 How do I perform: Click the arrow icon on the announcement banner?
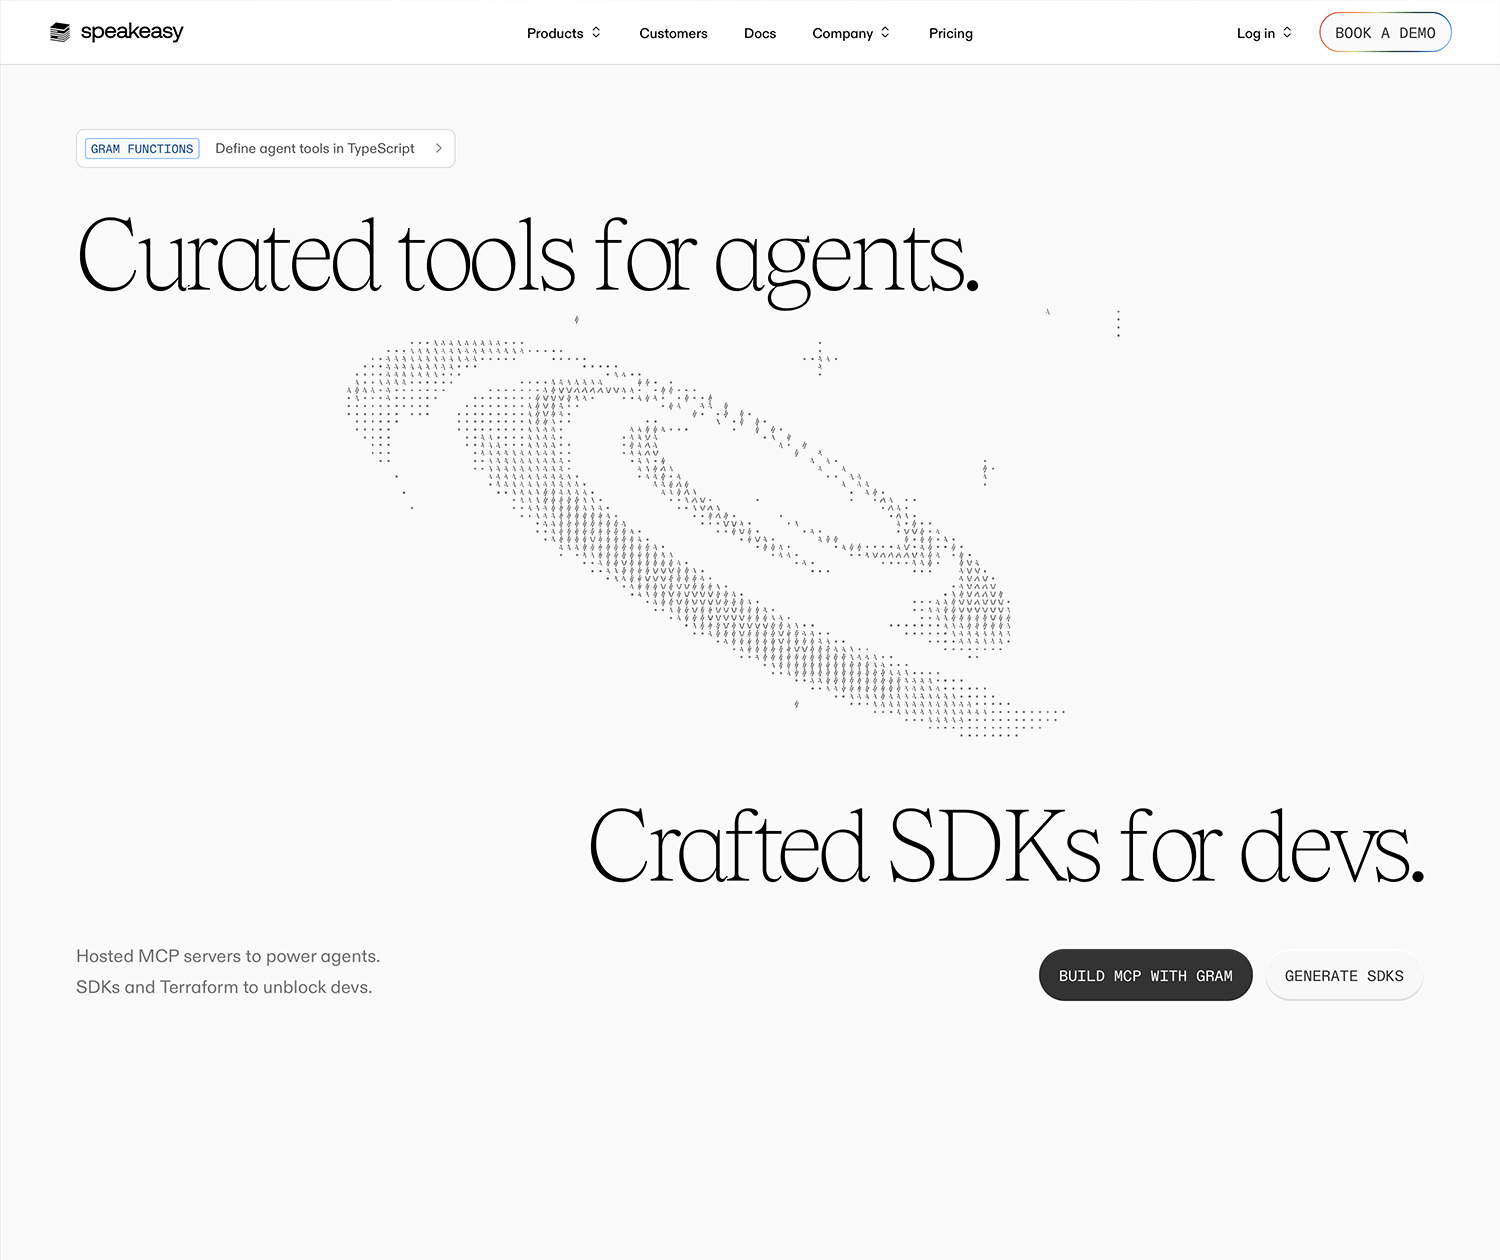pos(438,148)
